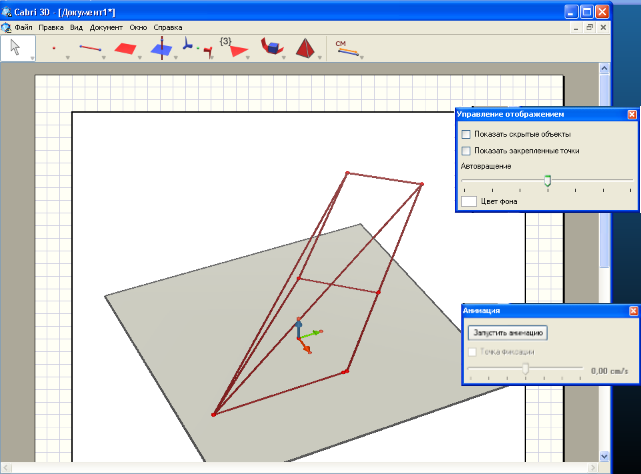This screenshot has height=474, width=641.
Task: Expand the Point tool dropdown arrow
Action: pos(68,58)
